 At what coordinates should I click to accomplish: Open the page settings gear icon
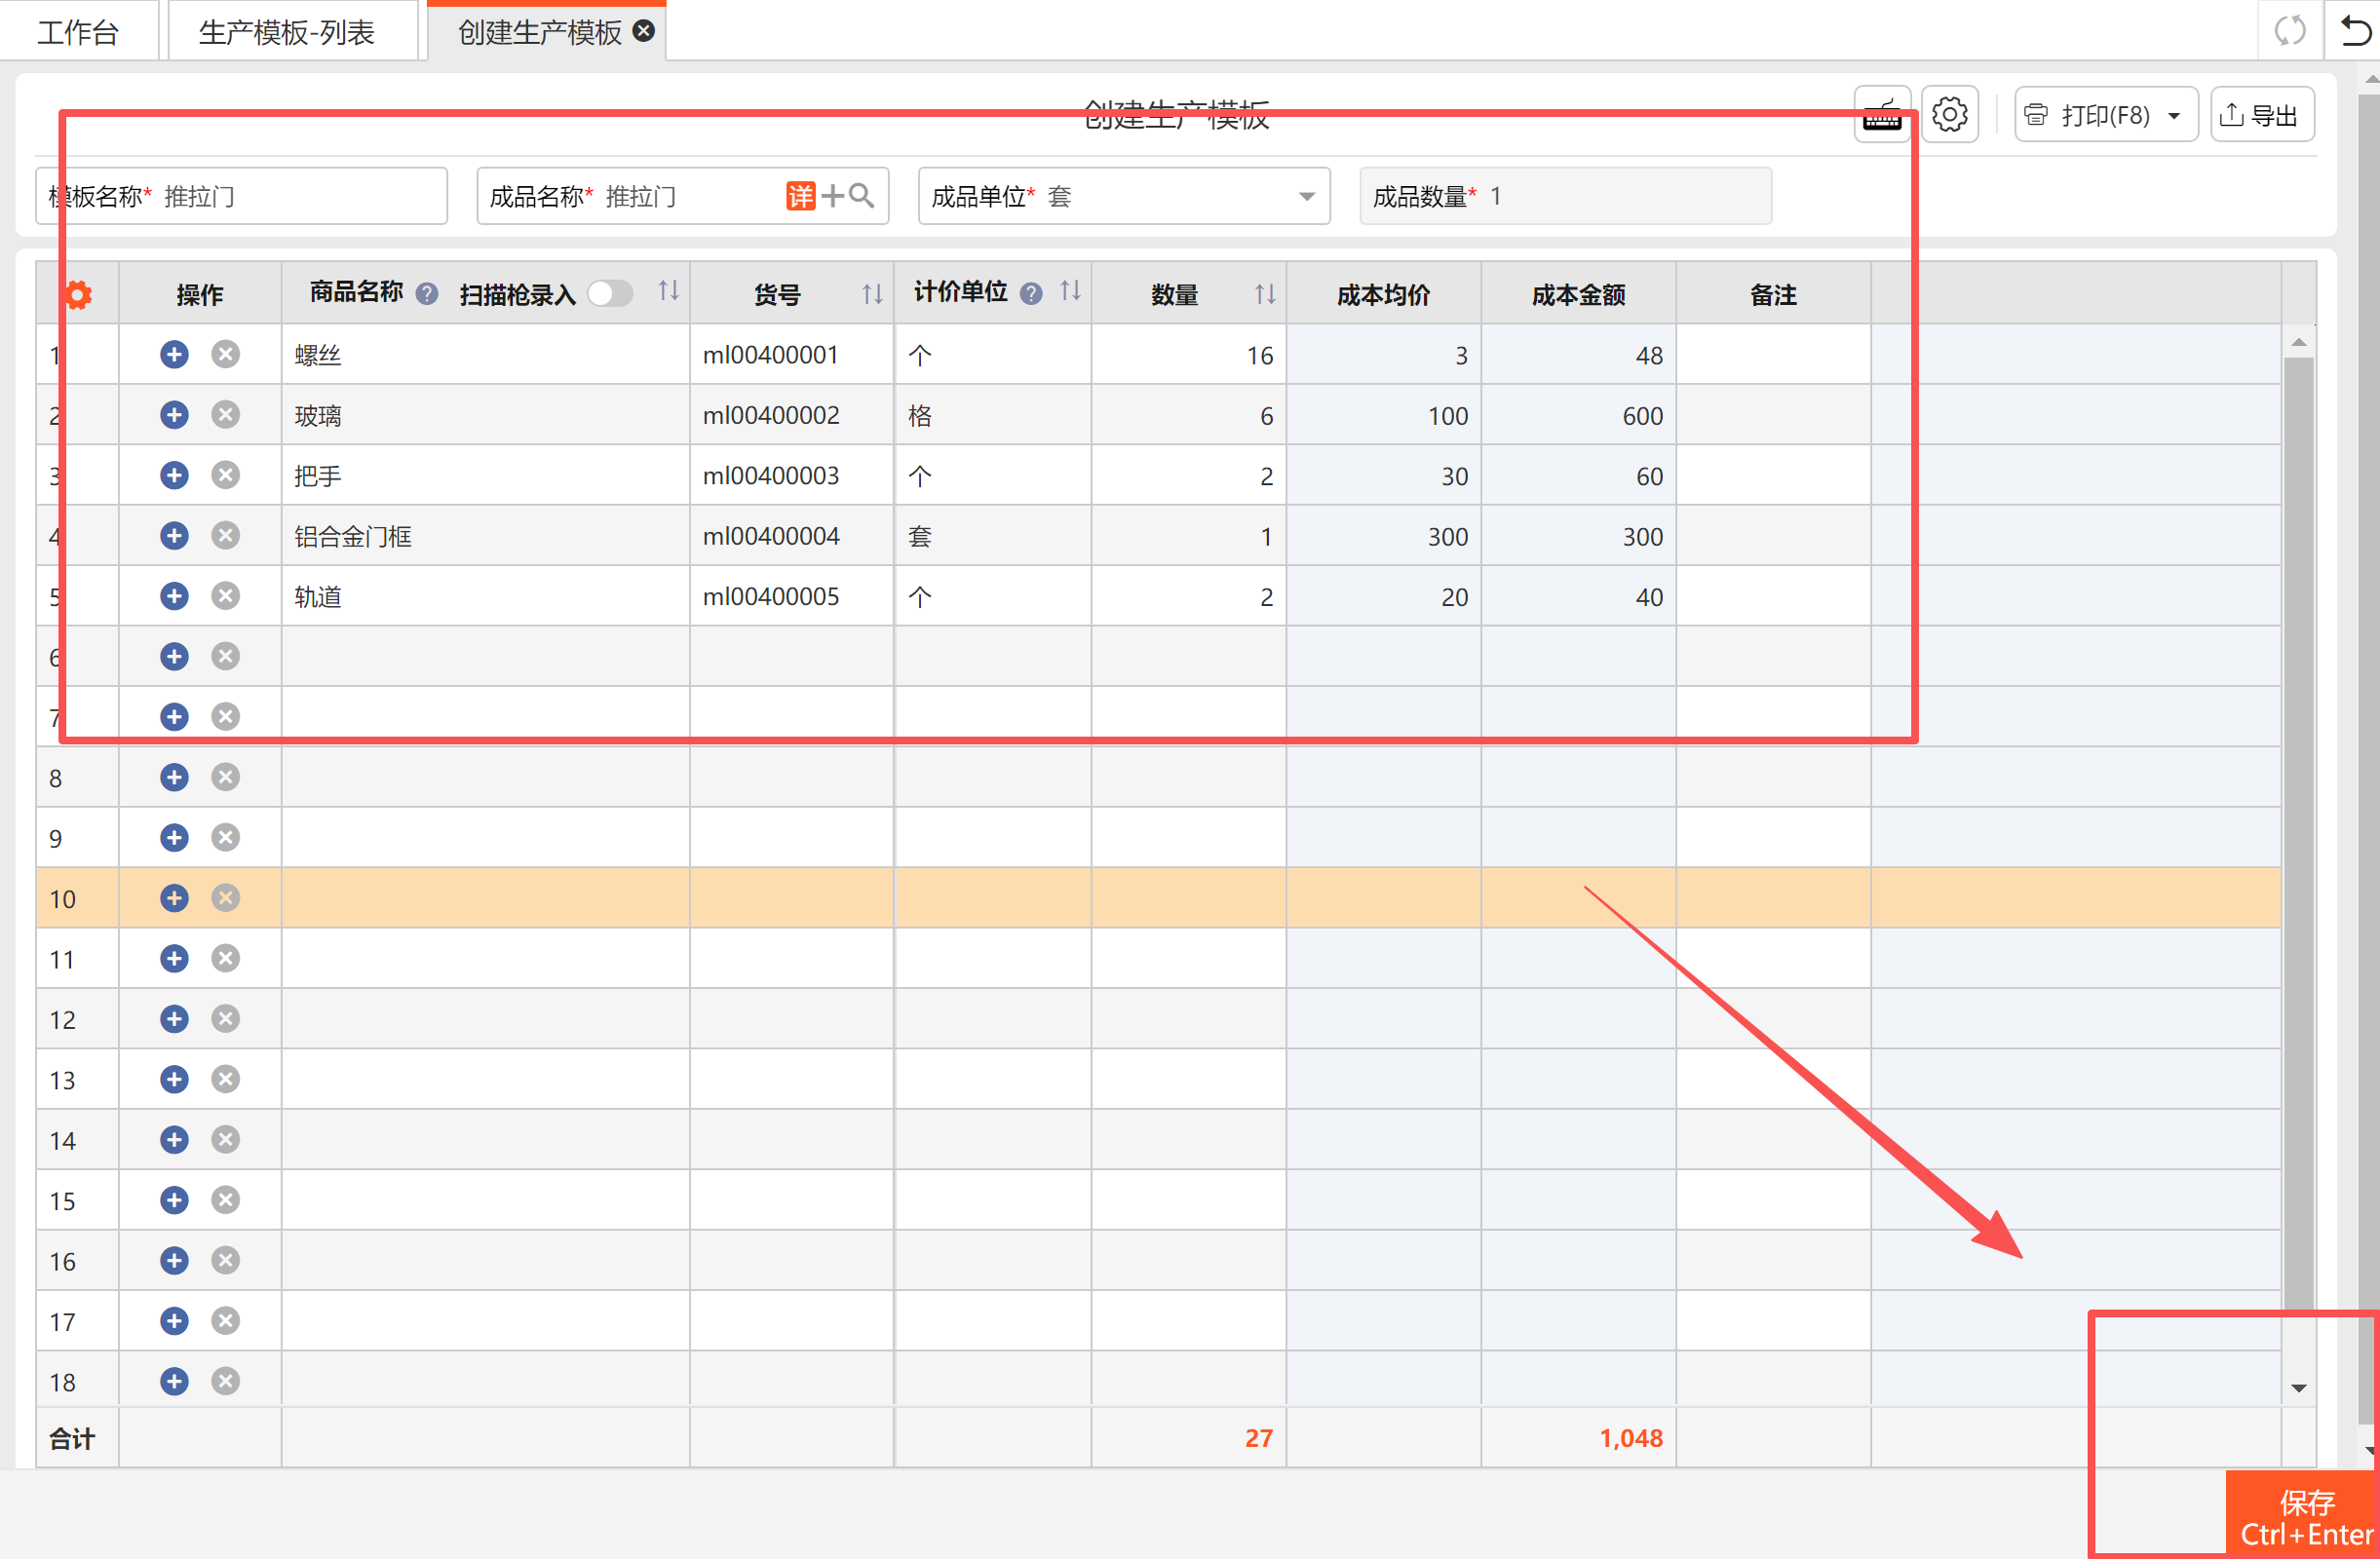[x=1950, y=115]
